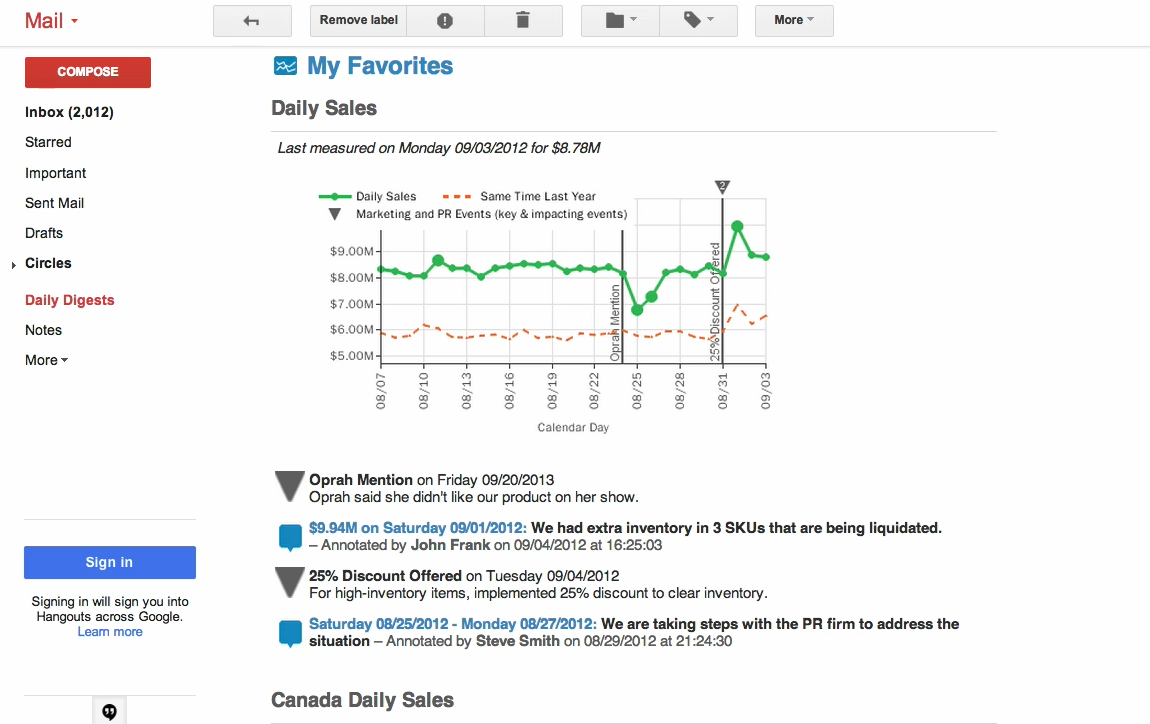This screenshot has width=1150, height=724.
Task: Click the back arrow toolbar button
Action: point(252,21)
